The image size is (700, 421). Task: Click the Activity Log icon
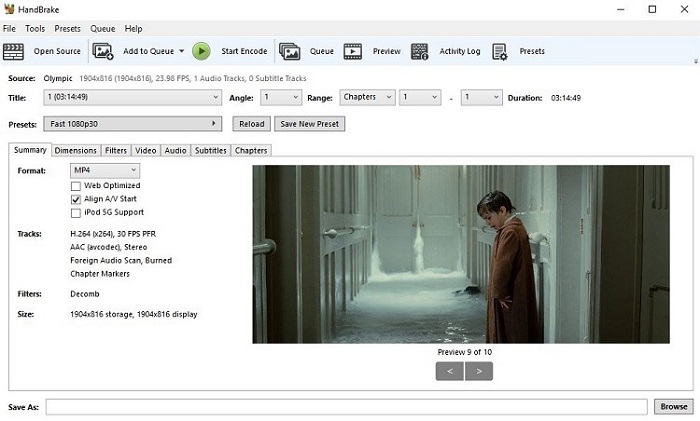[x=420, y=51]
